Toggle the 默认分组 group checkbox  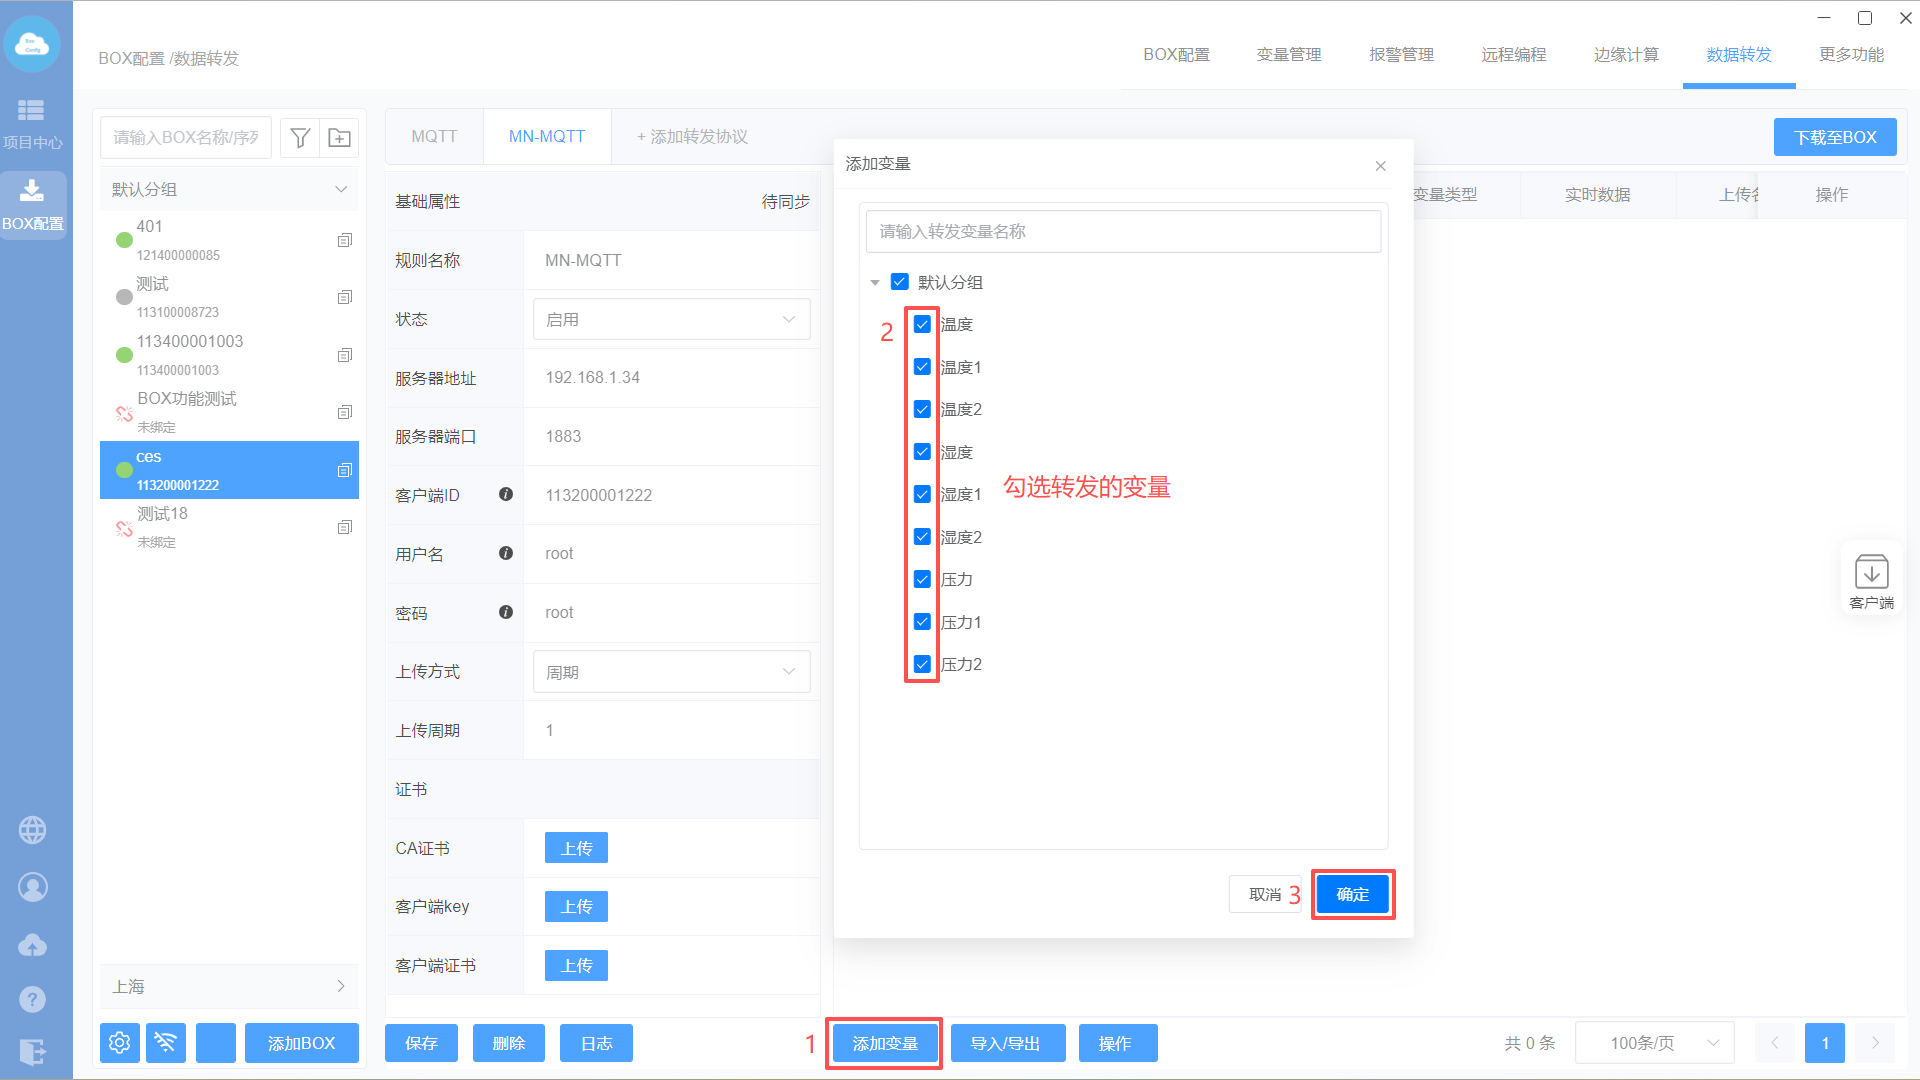click(899, 282)
